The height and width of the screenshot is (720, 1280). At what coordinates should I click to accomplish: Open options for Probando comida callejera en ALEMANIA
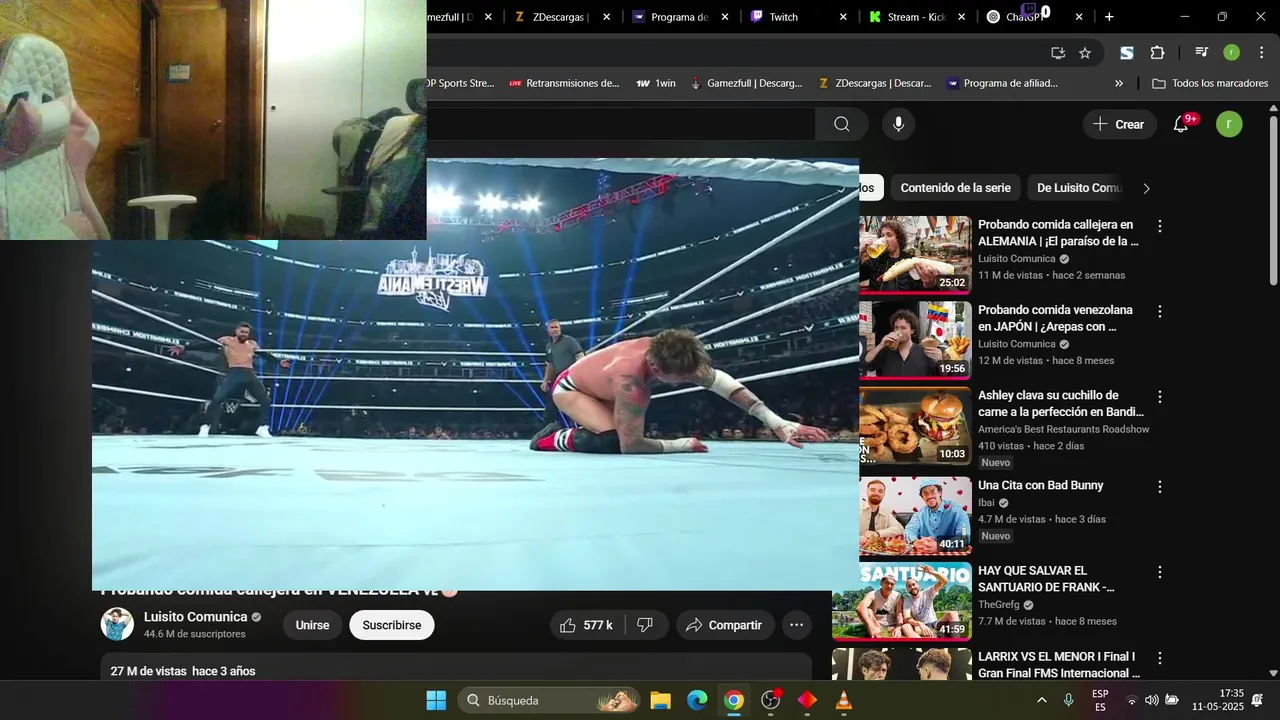tap(1160, 227)
